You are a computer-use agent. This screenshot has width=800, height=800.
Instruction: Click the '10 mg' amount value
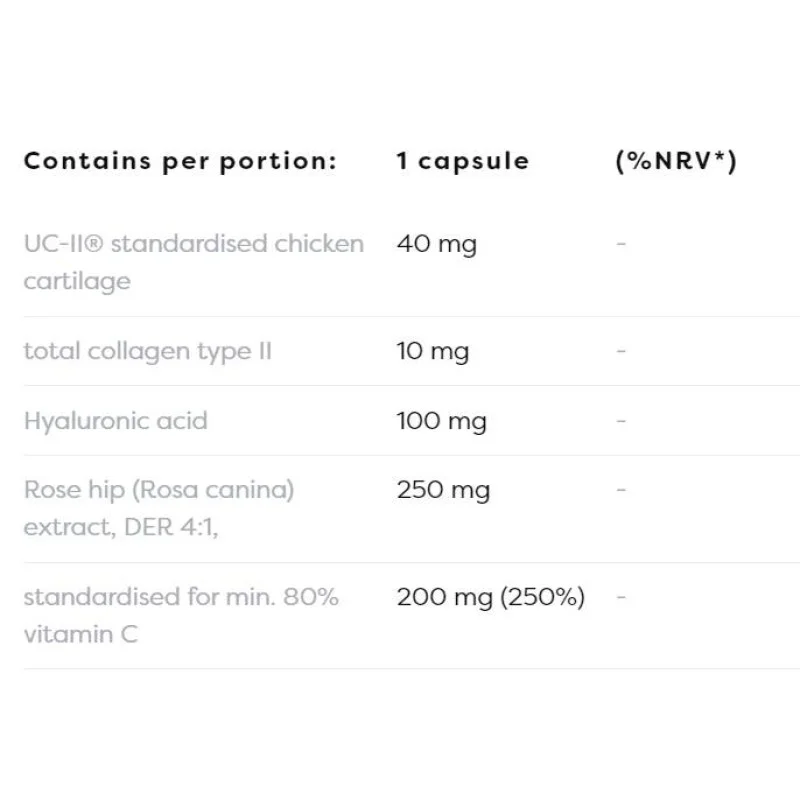pos(432,351)
